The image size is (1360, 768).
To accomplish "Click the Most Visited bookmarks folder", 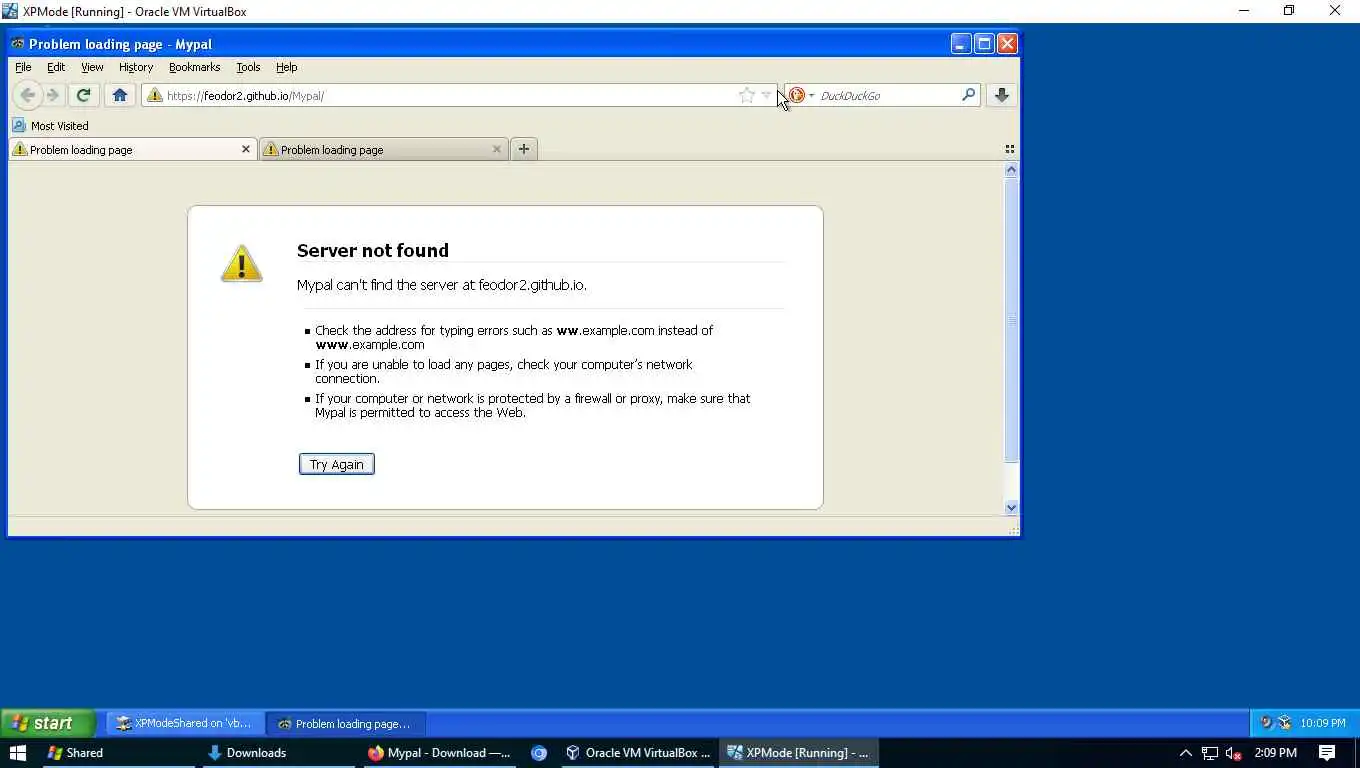I will [x=51, y=126].
